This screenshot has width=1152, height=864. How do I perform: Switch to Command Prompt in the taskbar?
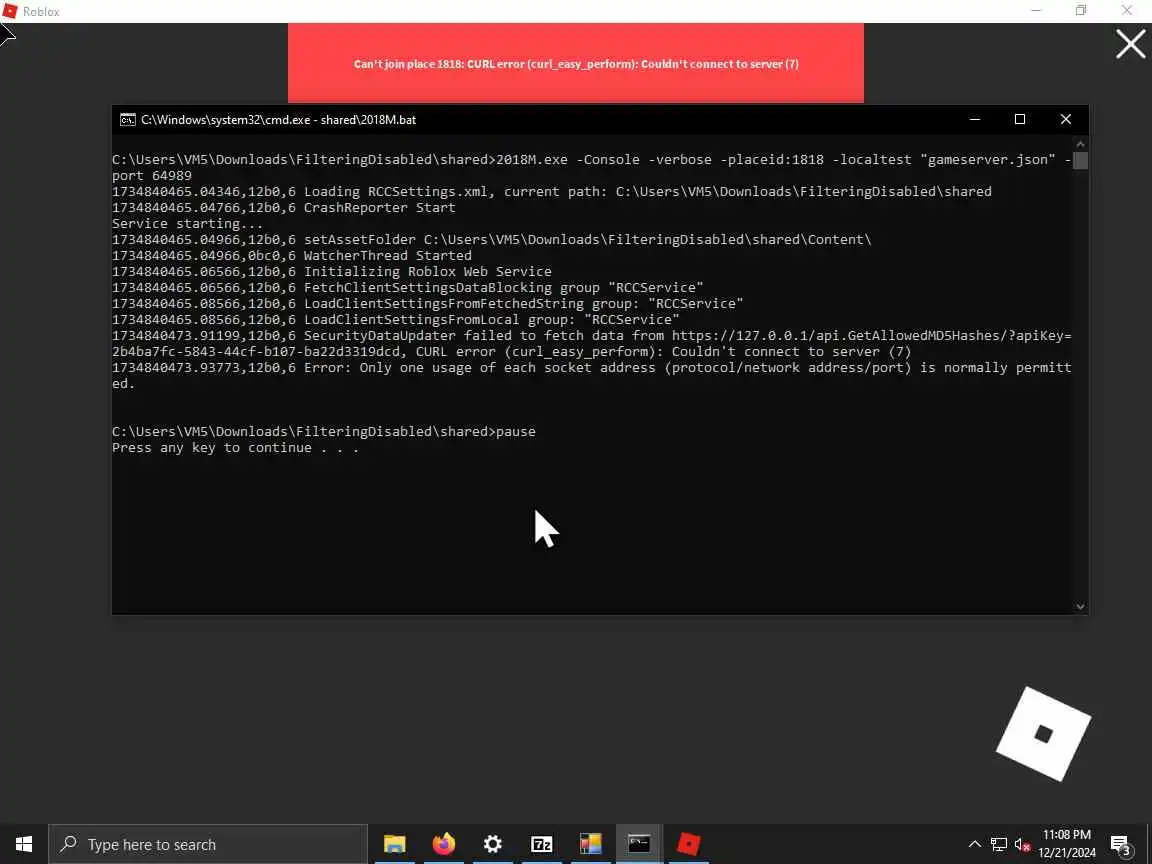click(x=639, y=844)
